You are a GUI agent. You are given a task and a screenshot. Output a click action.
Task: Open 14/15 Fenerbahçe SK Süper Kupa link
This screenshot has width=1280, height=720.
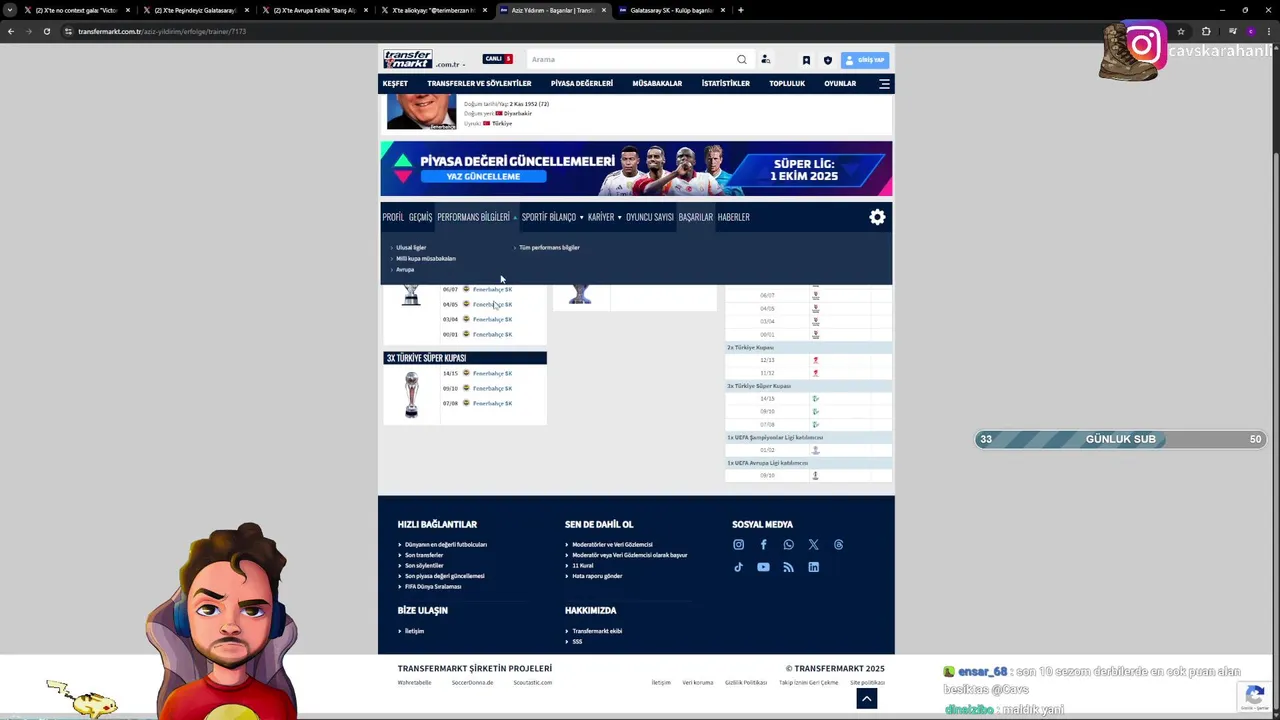pos(492,373)
